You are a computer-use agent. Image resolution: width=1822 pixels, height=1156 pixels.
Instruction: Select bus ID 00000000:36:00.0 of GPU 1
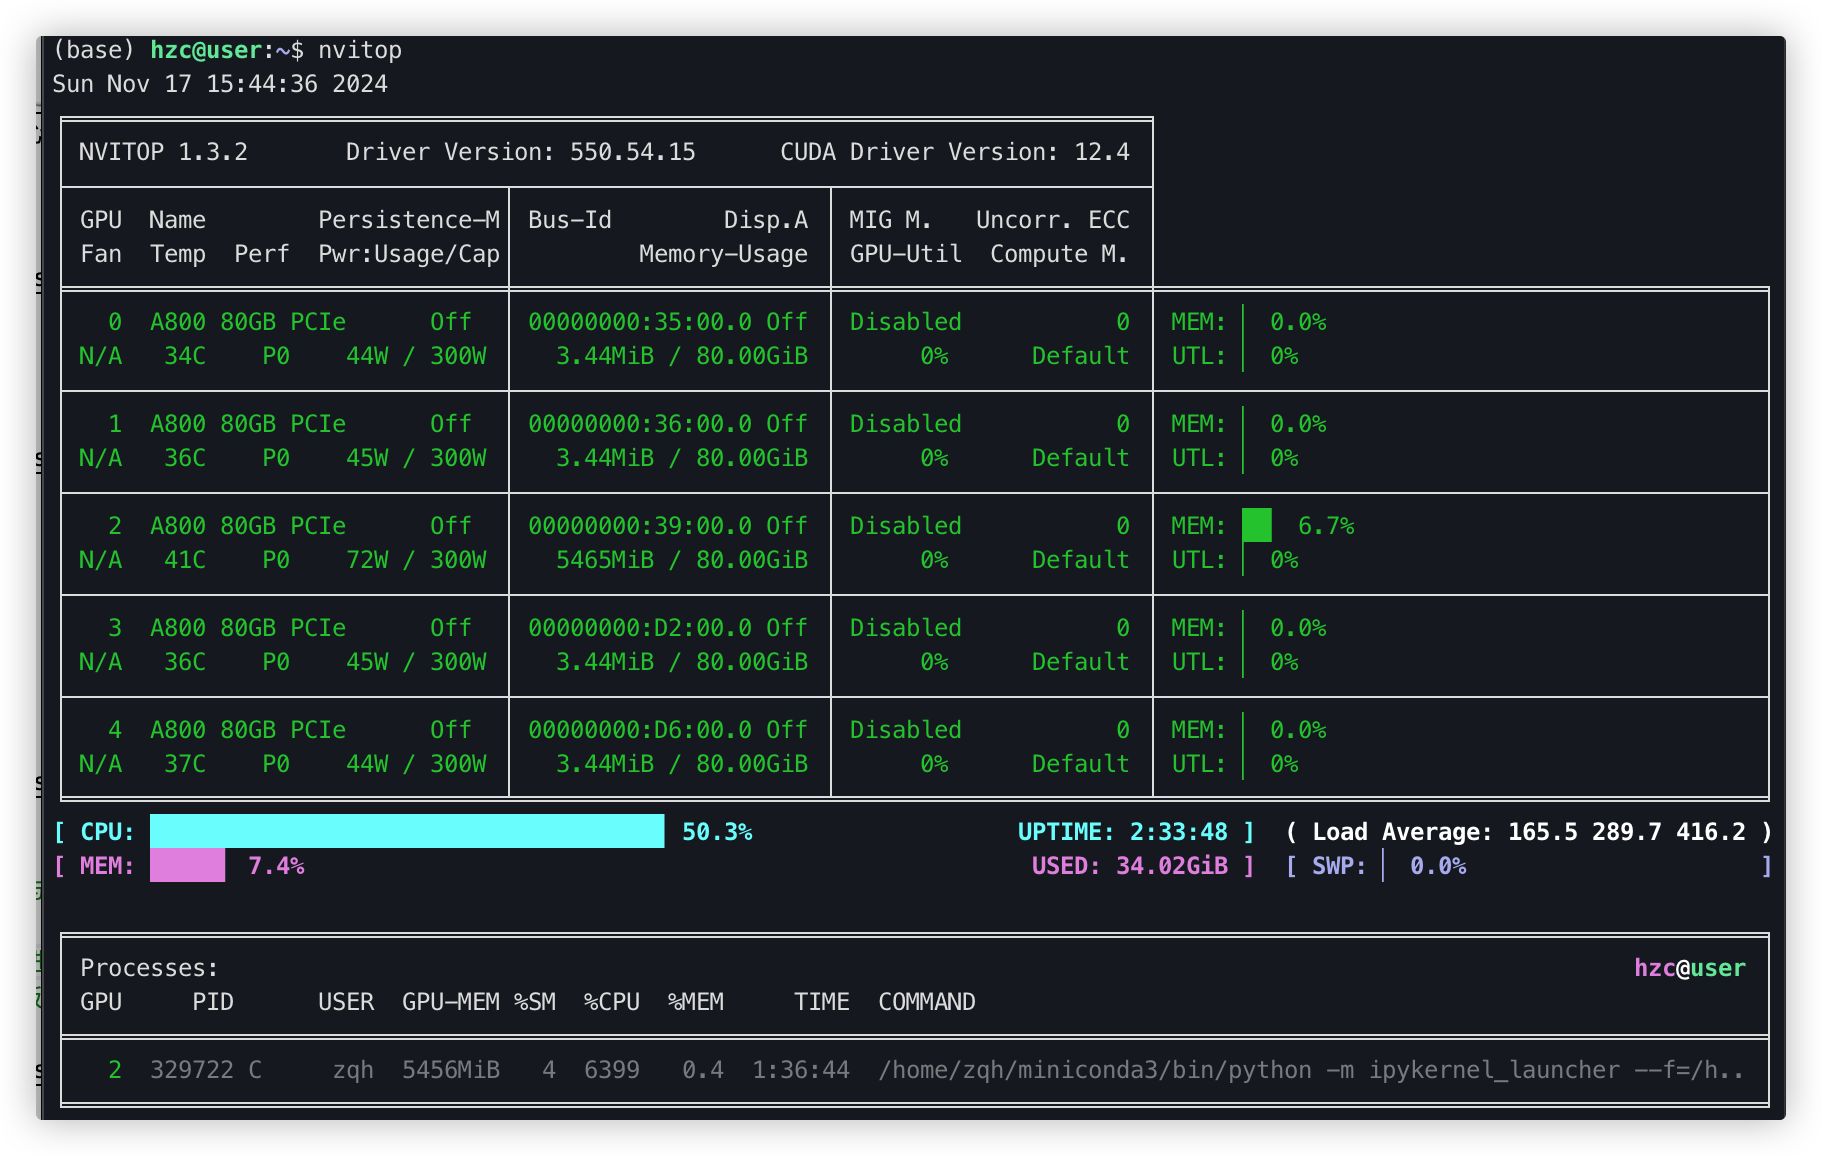[x=640, y=424]
